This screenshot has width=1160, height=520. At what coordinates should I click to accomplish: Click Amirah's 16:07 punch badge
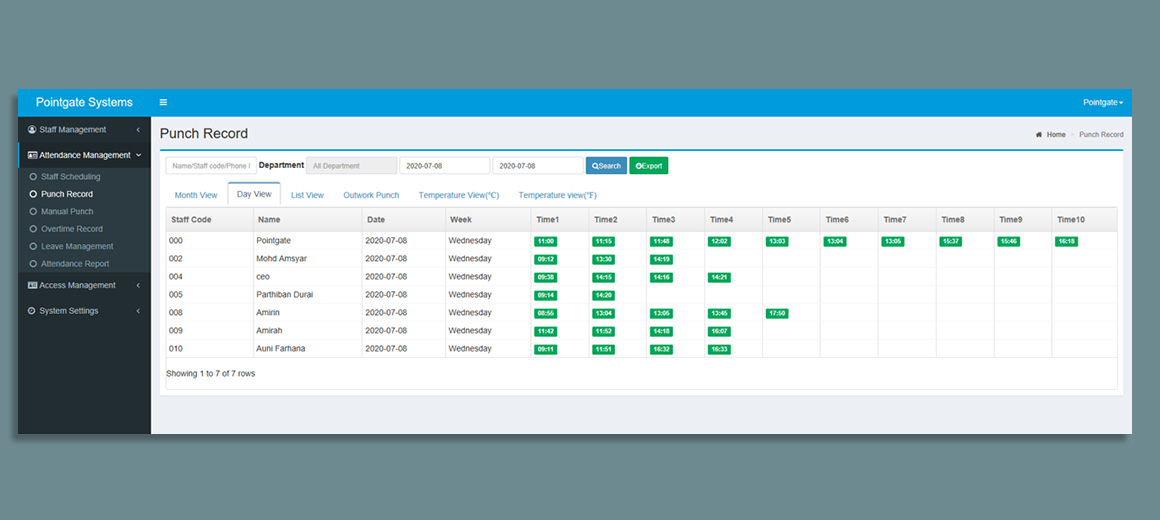pos(719,331)
